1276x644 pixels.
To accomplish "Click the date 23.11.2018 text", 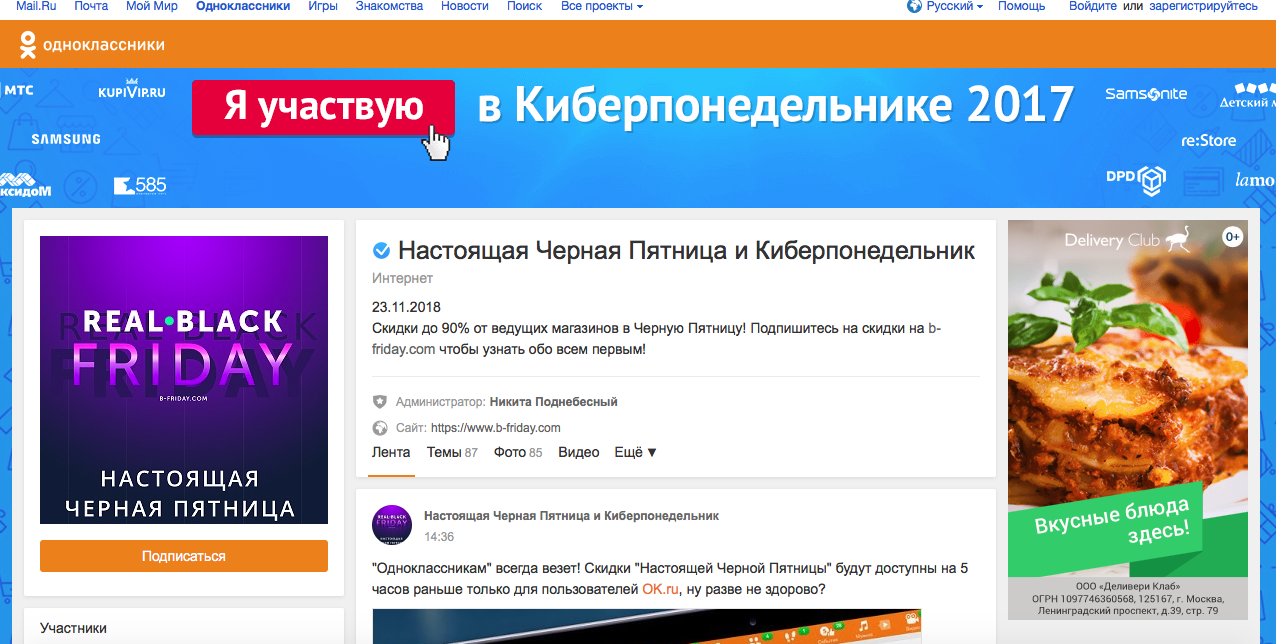I will click(x=406, y=307).
